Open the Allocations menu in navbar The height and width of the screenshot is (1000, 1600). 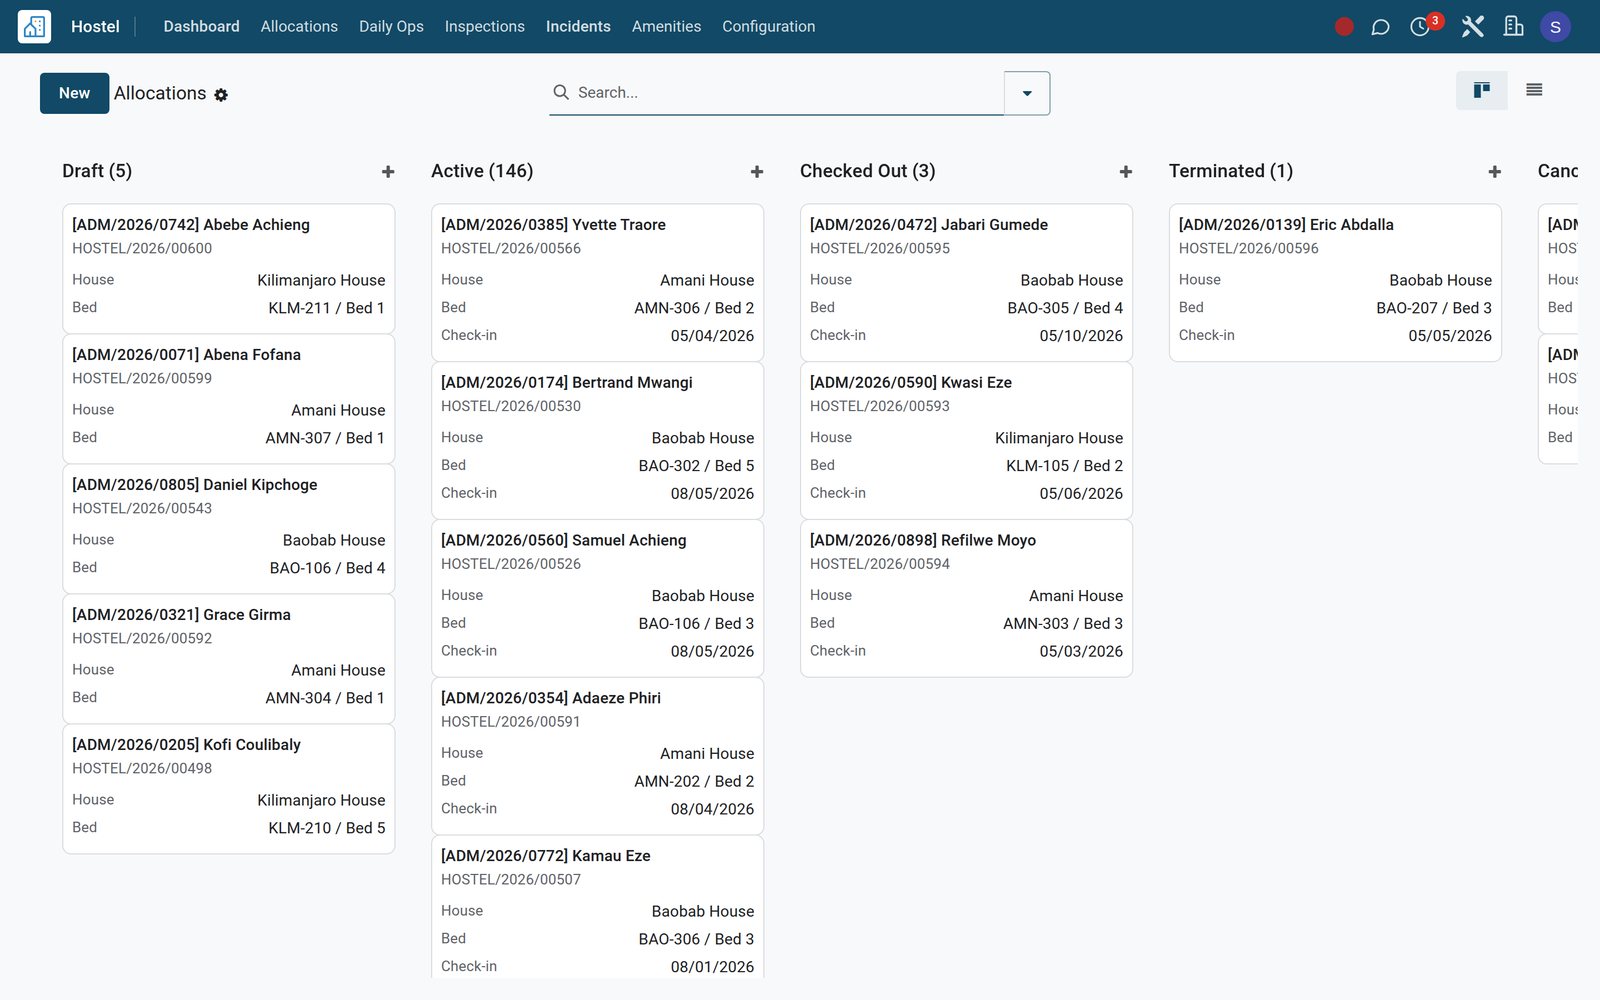click(299, 27)
